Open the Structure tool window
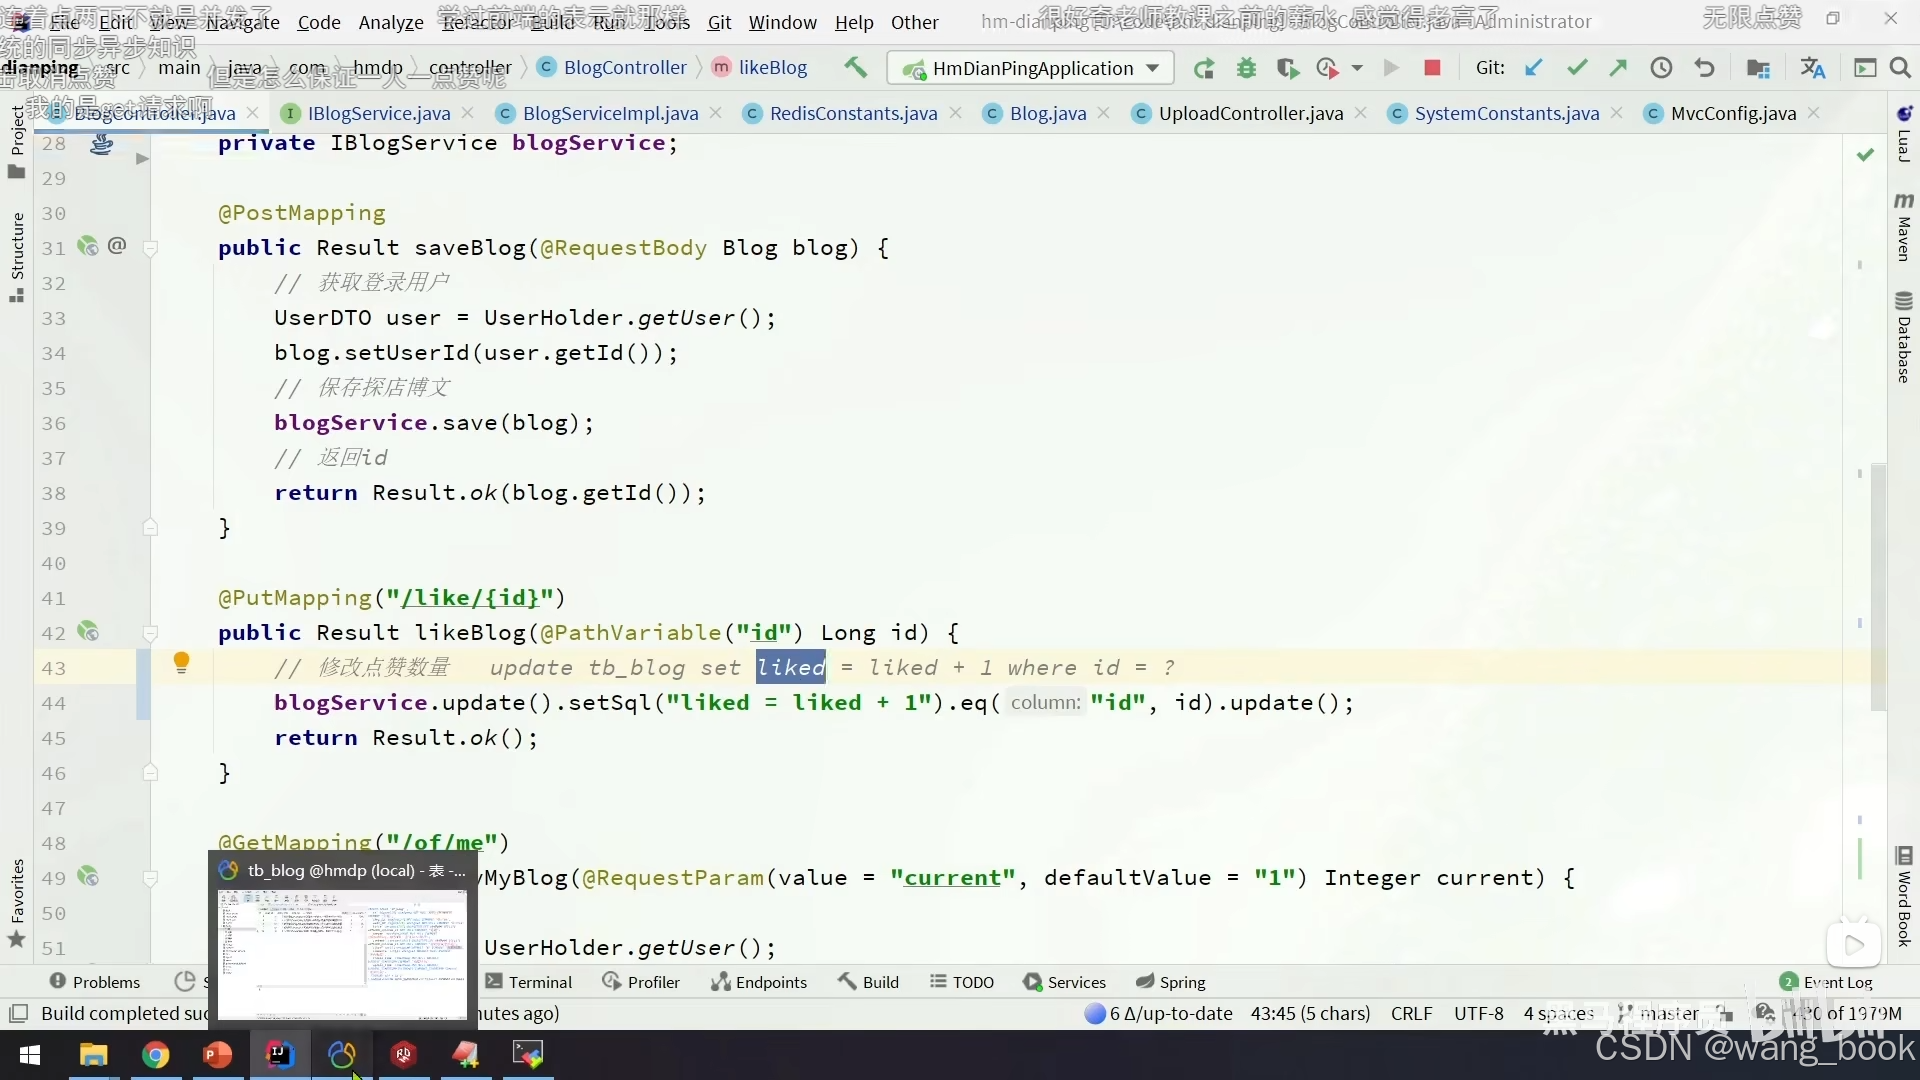 click(x=16, y=258)
